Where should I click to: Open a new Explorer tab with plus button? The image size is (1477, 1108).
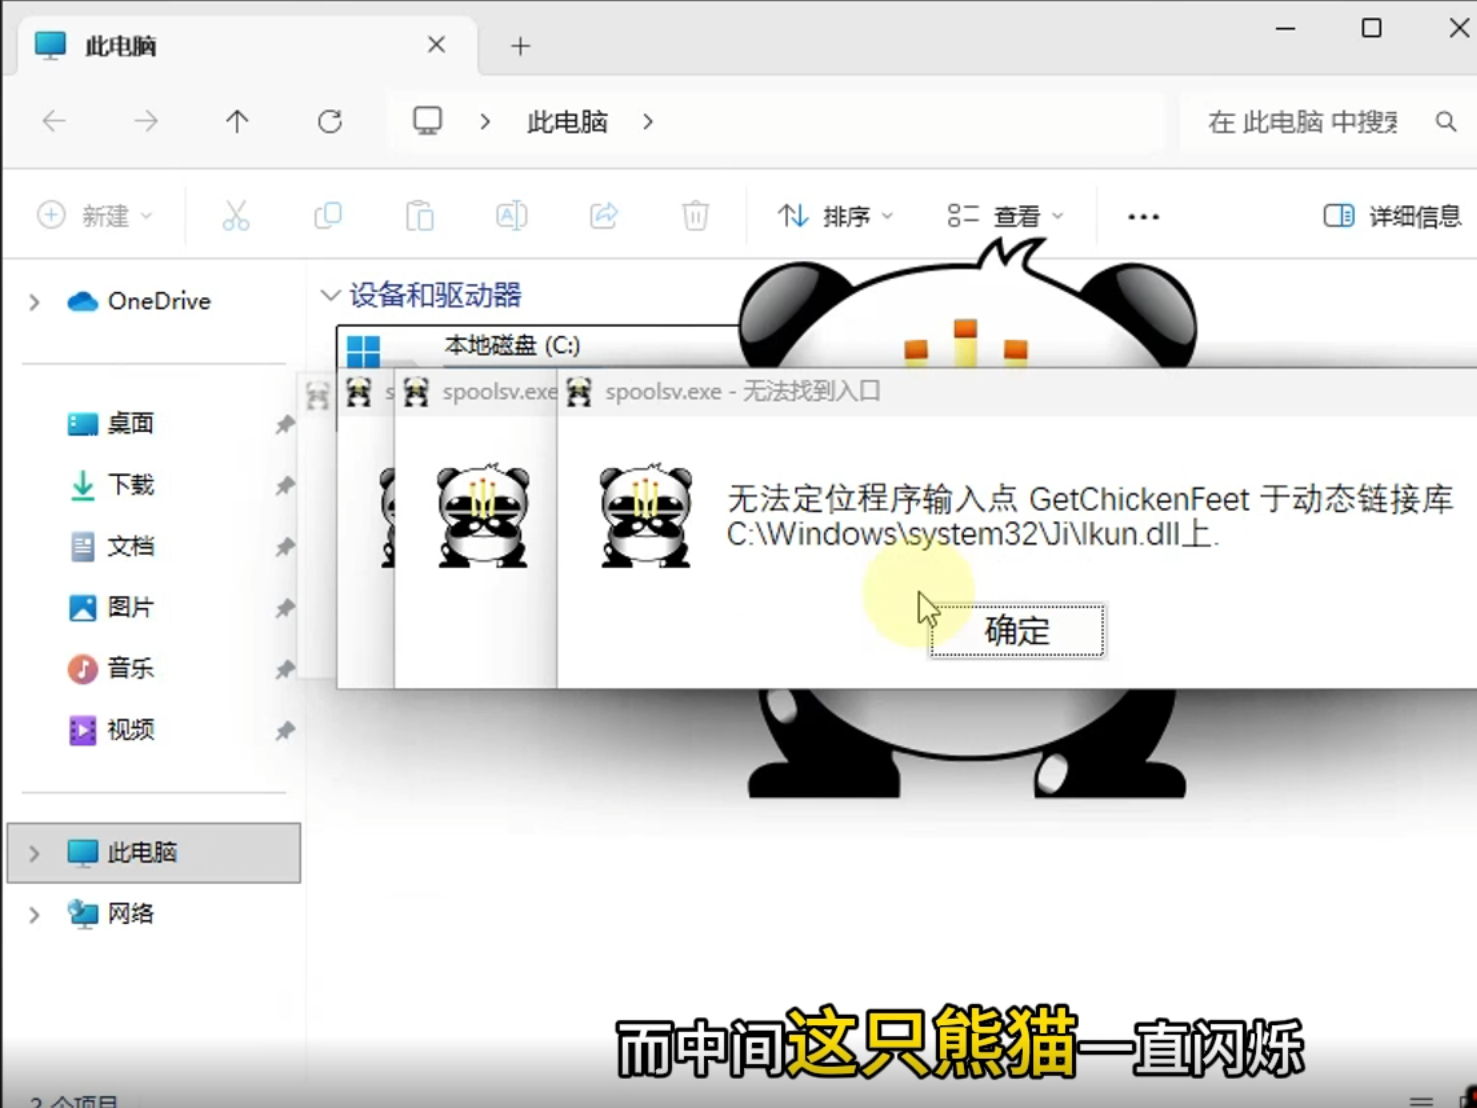pyautogui.click(x=519, y=45)
